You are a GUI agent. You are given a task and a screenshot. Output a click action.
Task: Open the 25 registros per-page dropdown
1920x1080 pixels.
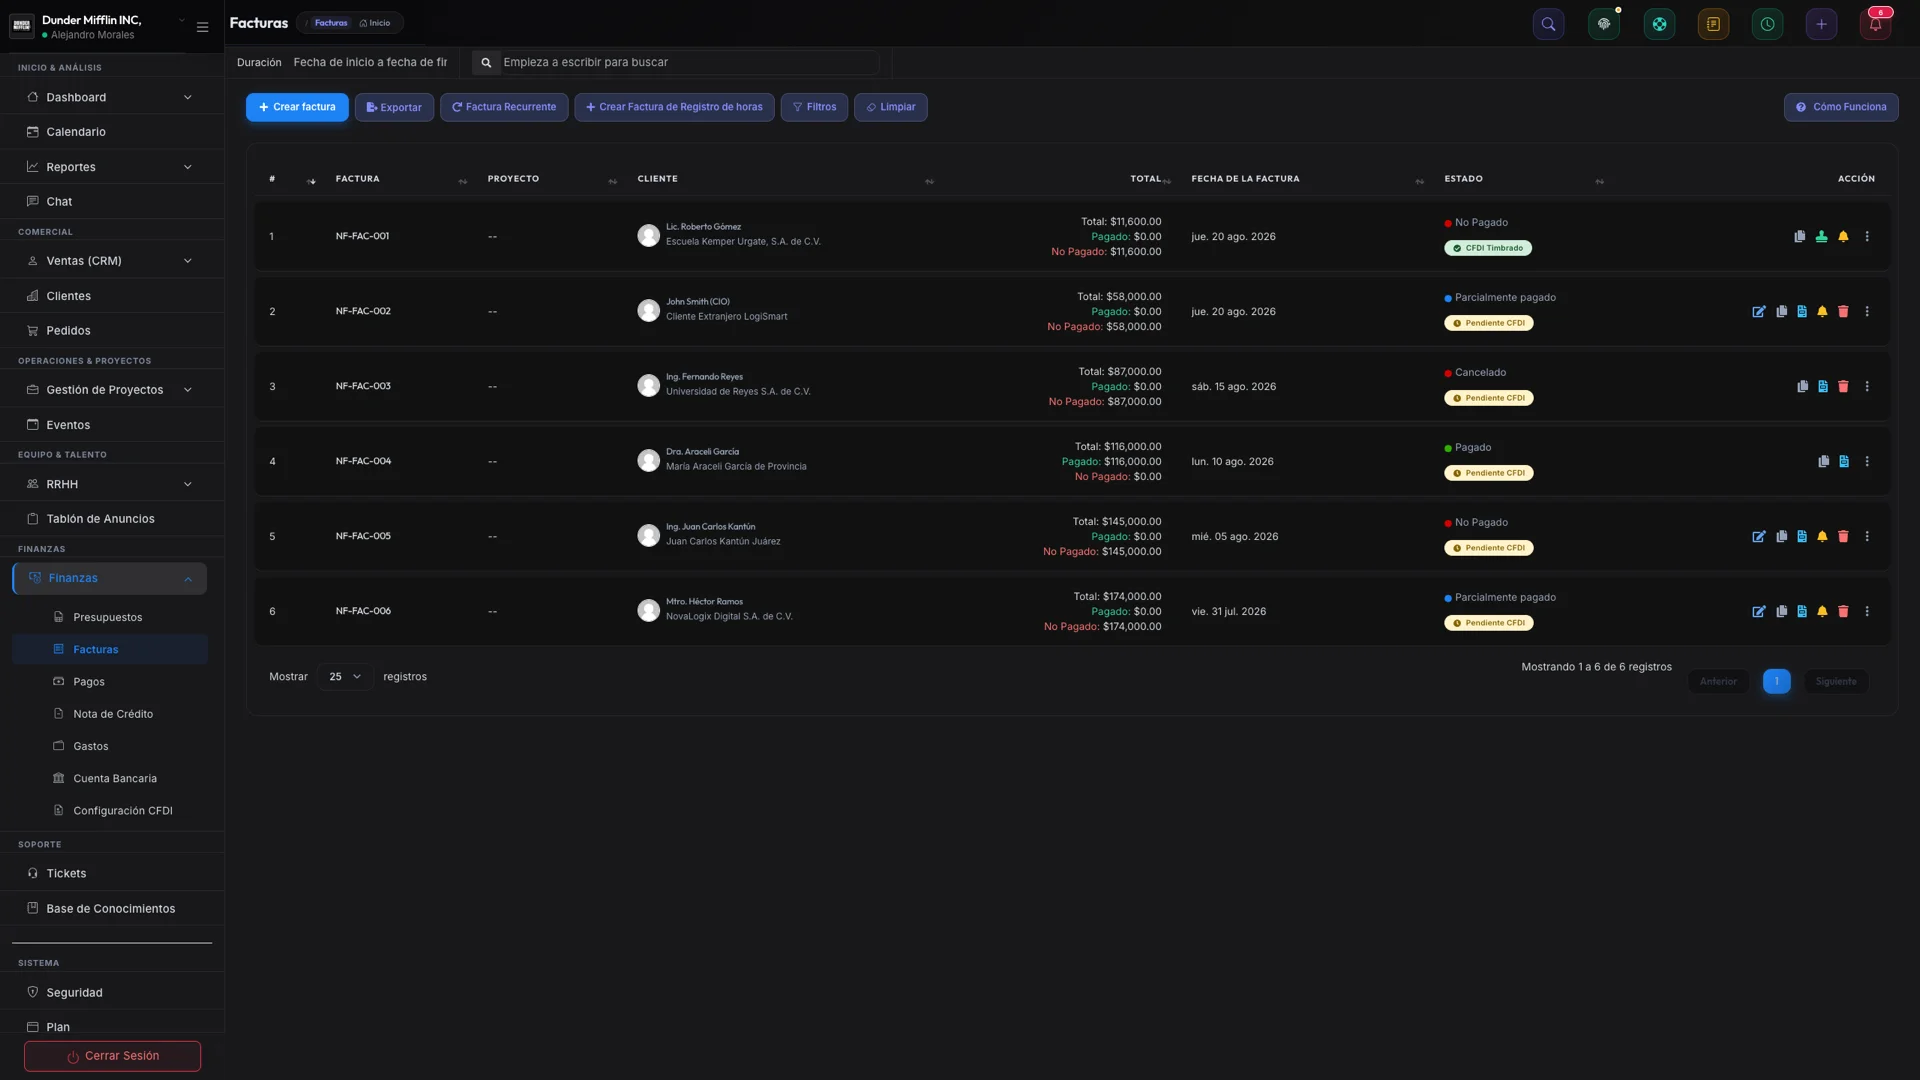pos(345,677)
